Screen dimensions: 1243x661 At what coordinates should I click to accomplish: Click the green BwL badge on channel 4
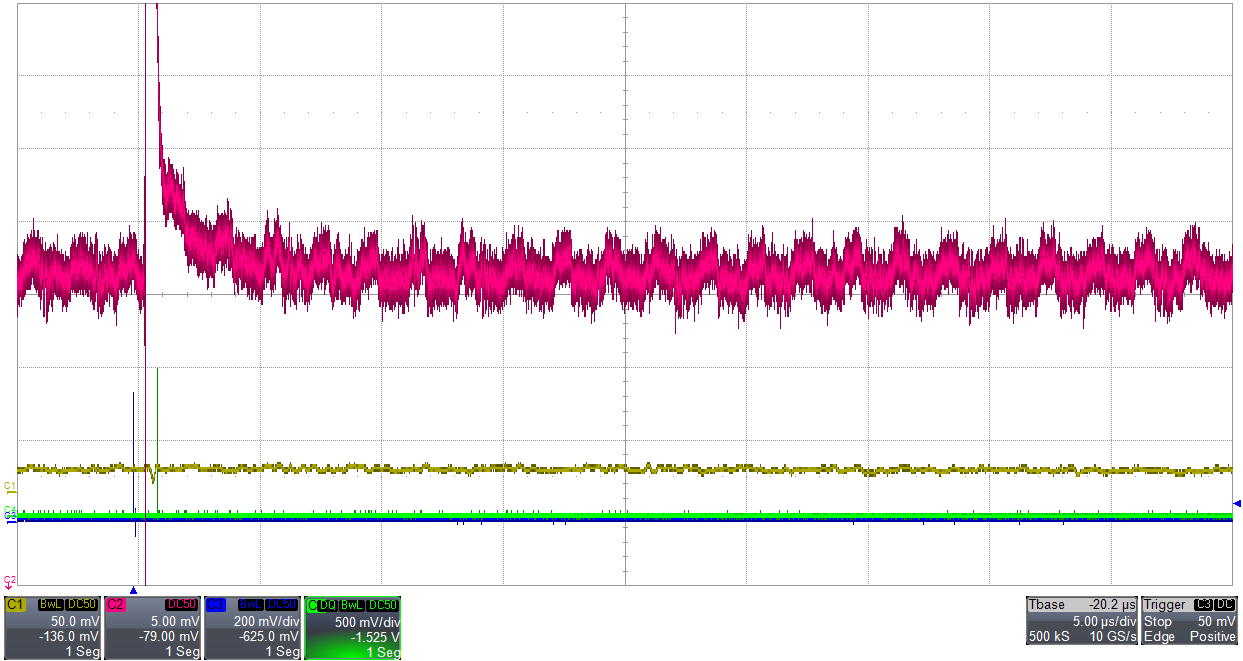351,605
